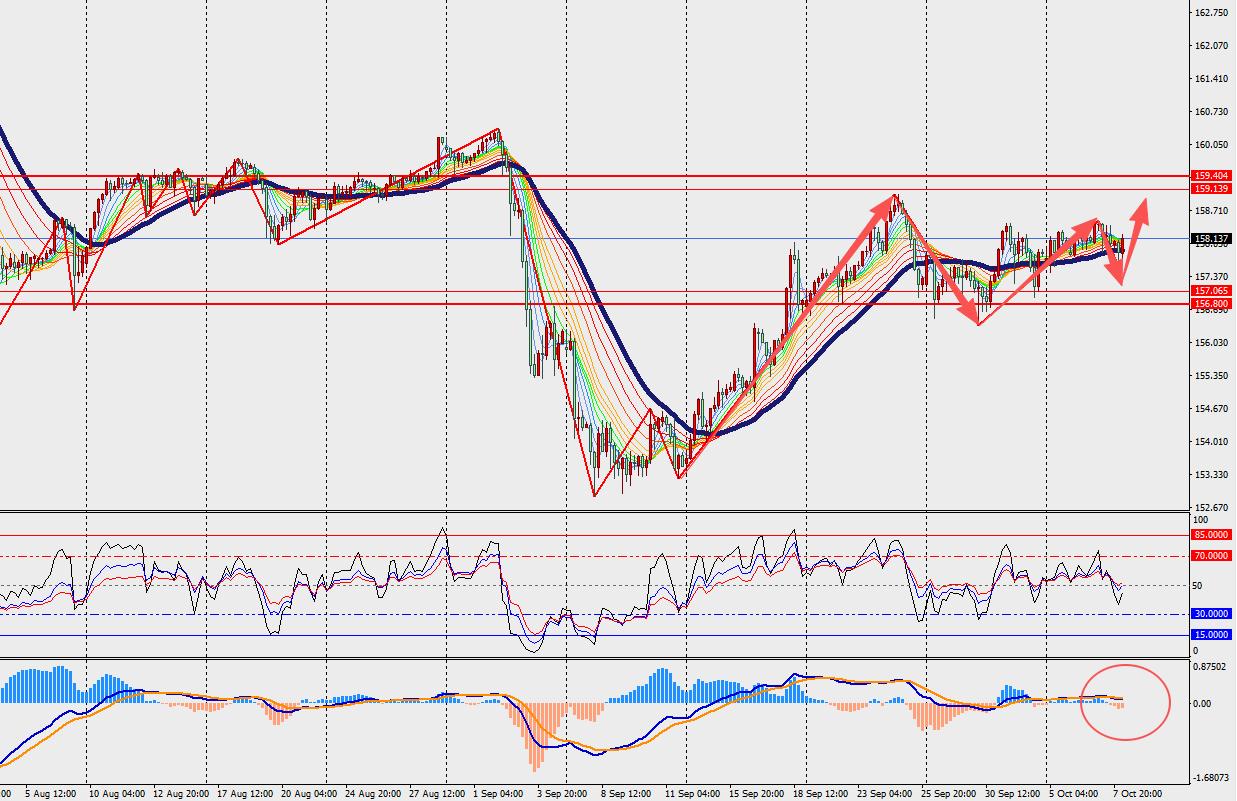Select the 8 Sep 12:00 time label

click(626, 793)
